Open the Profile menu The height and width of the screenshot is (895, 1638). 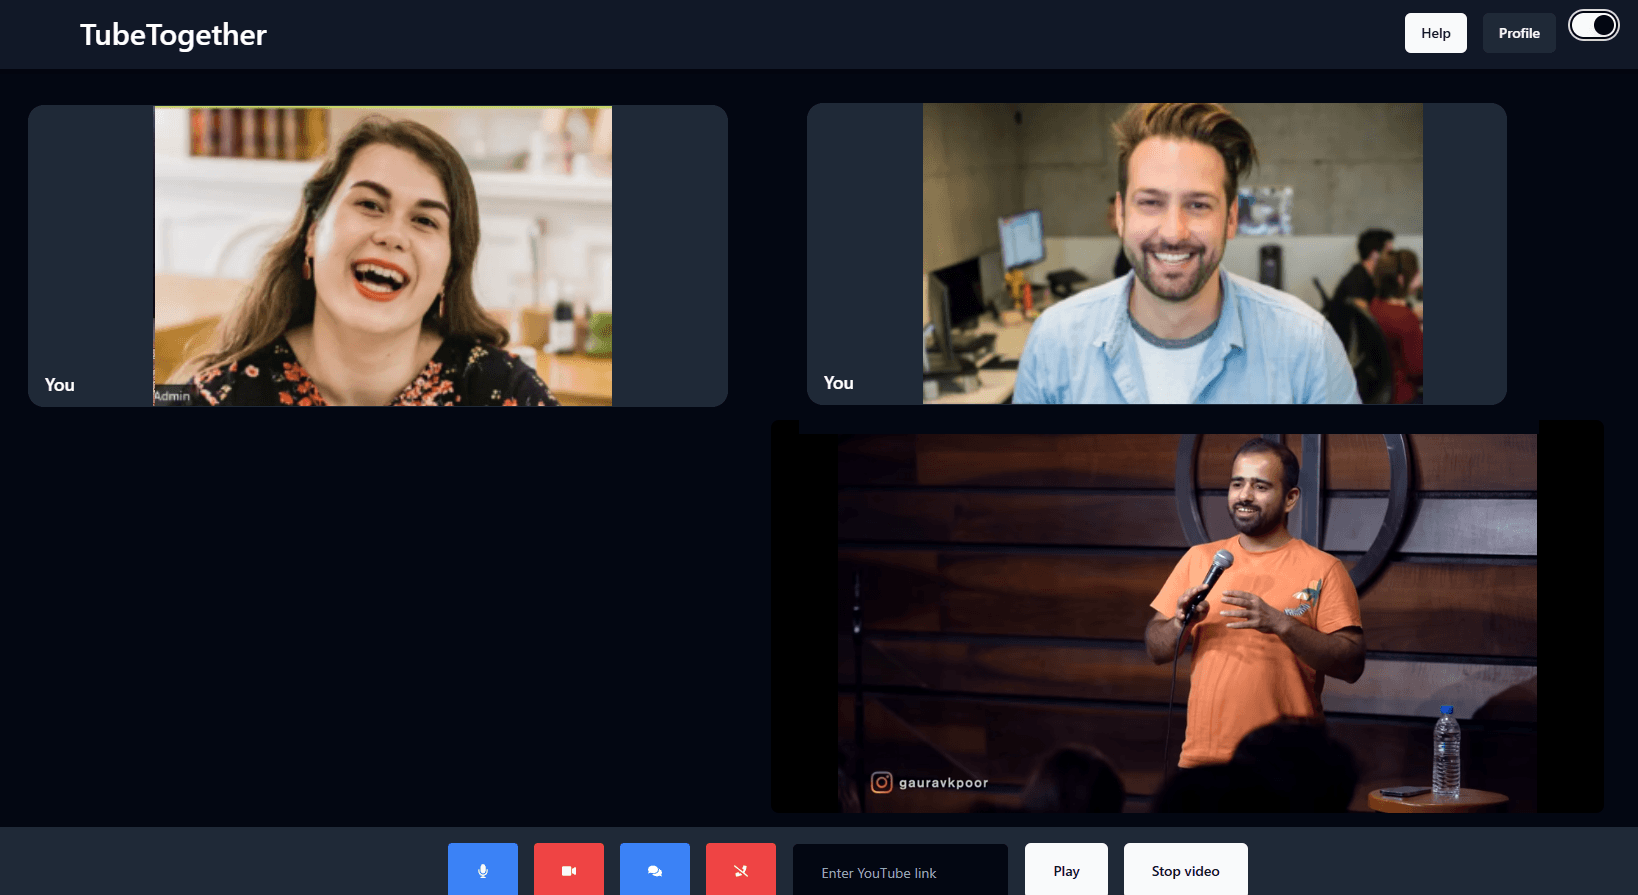(1518, 33)
